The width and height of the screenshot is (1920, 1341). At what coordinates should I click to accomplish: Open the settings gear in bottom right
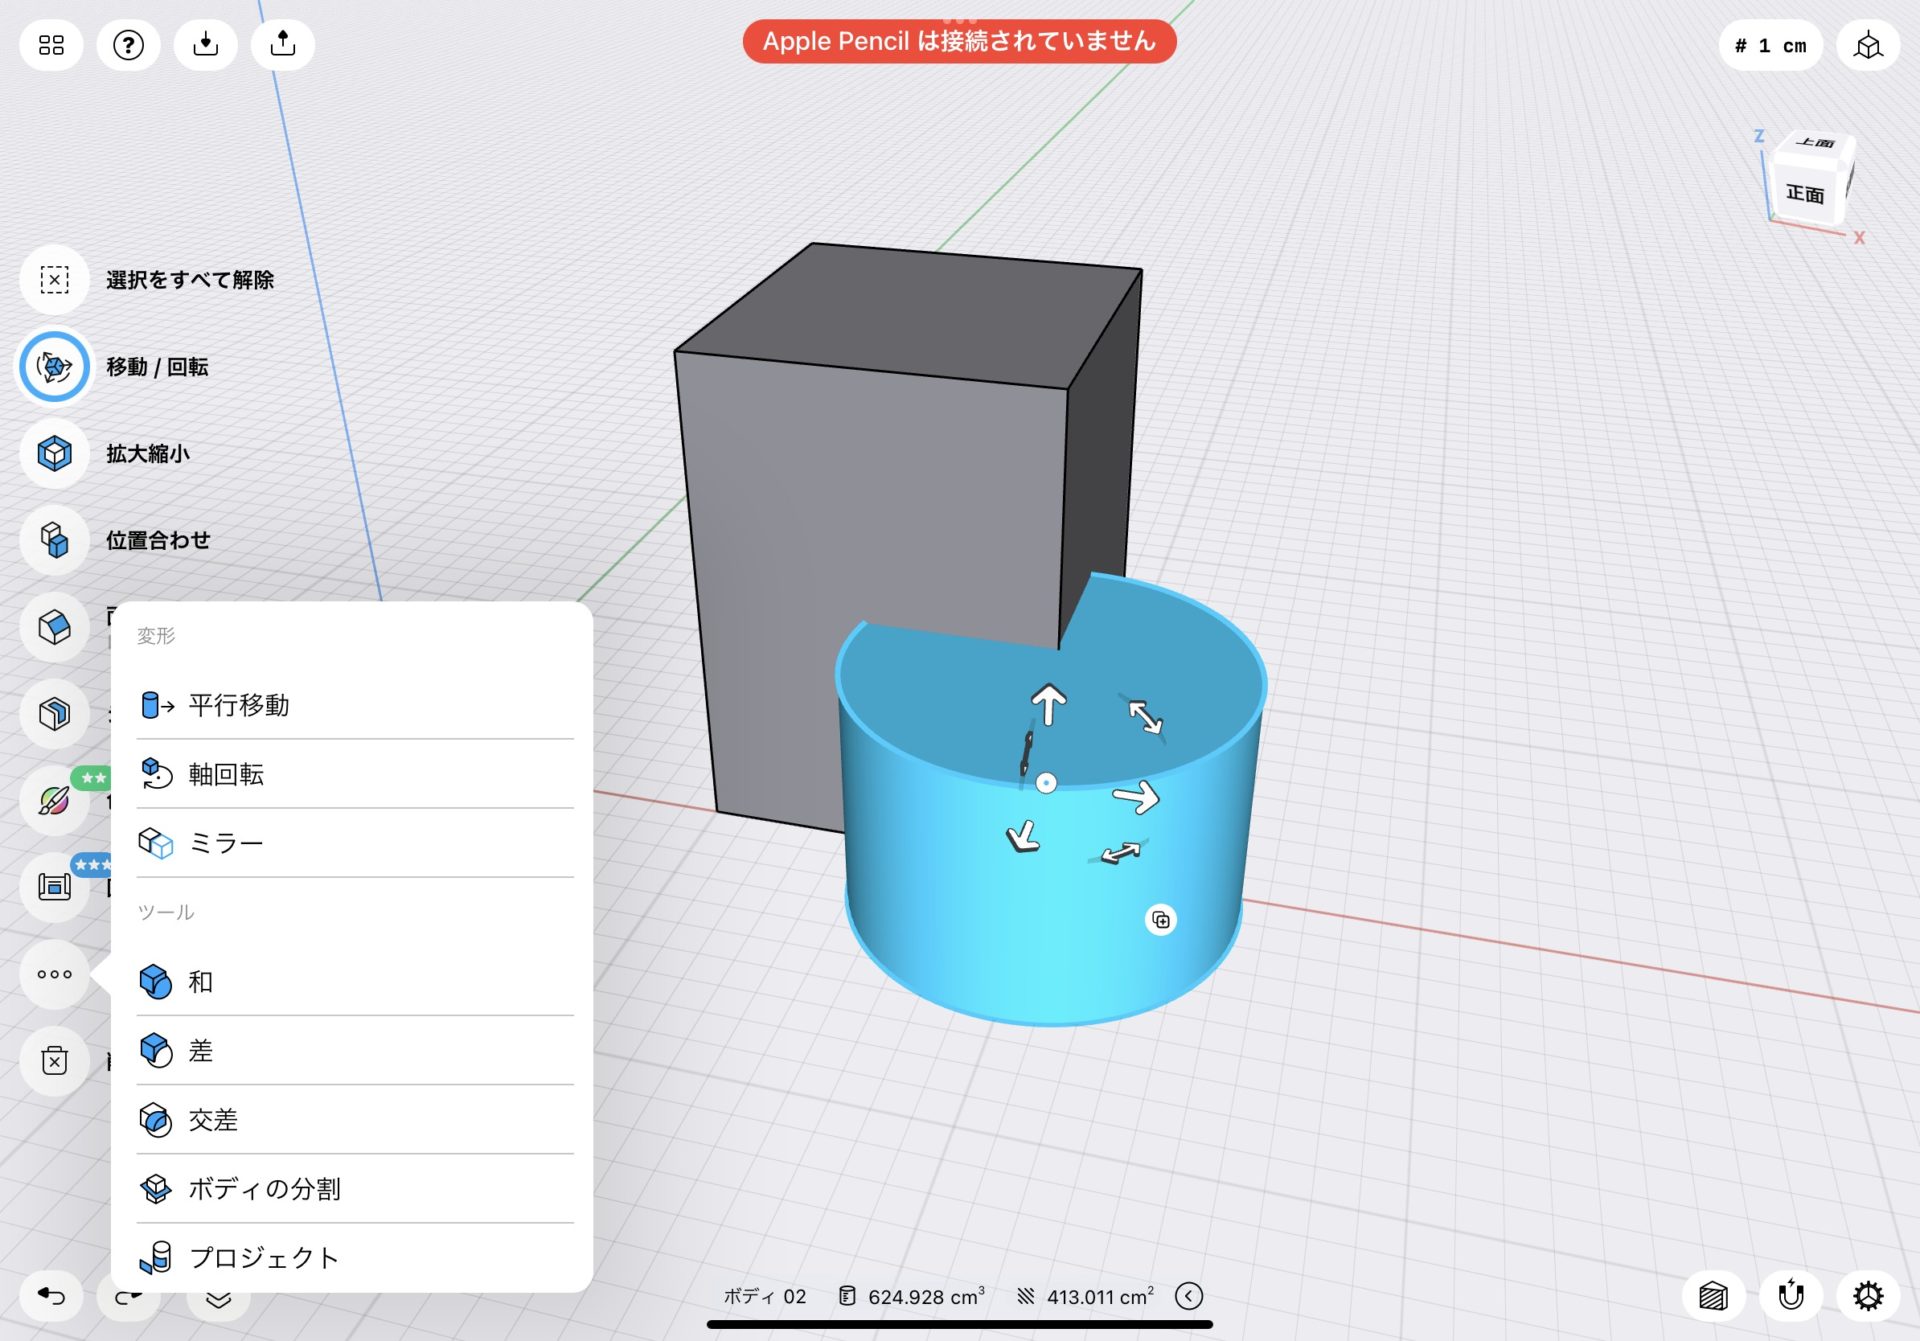coord(1868,1294)
